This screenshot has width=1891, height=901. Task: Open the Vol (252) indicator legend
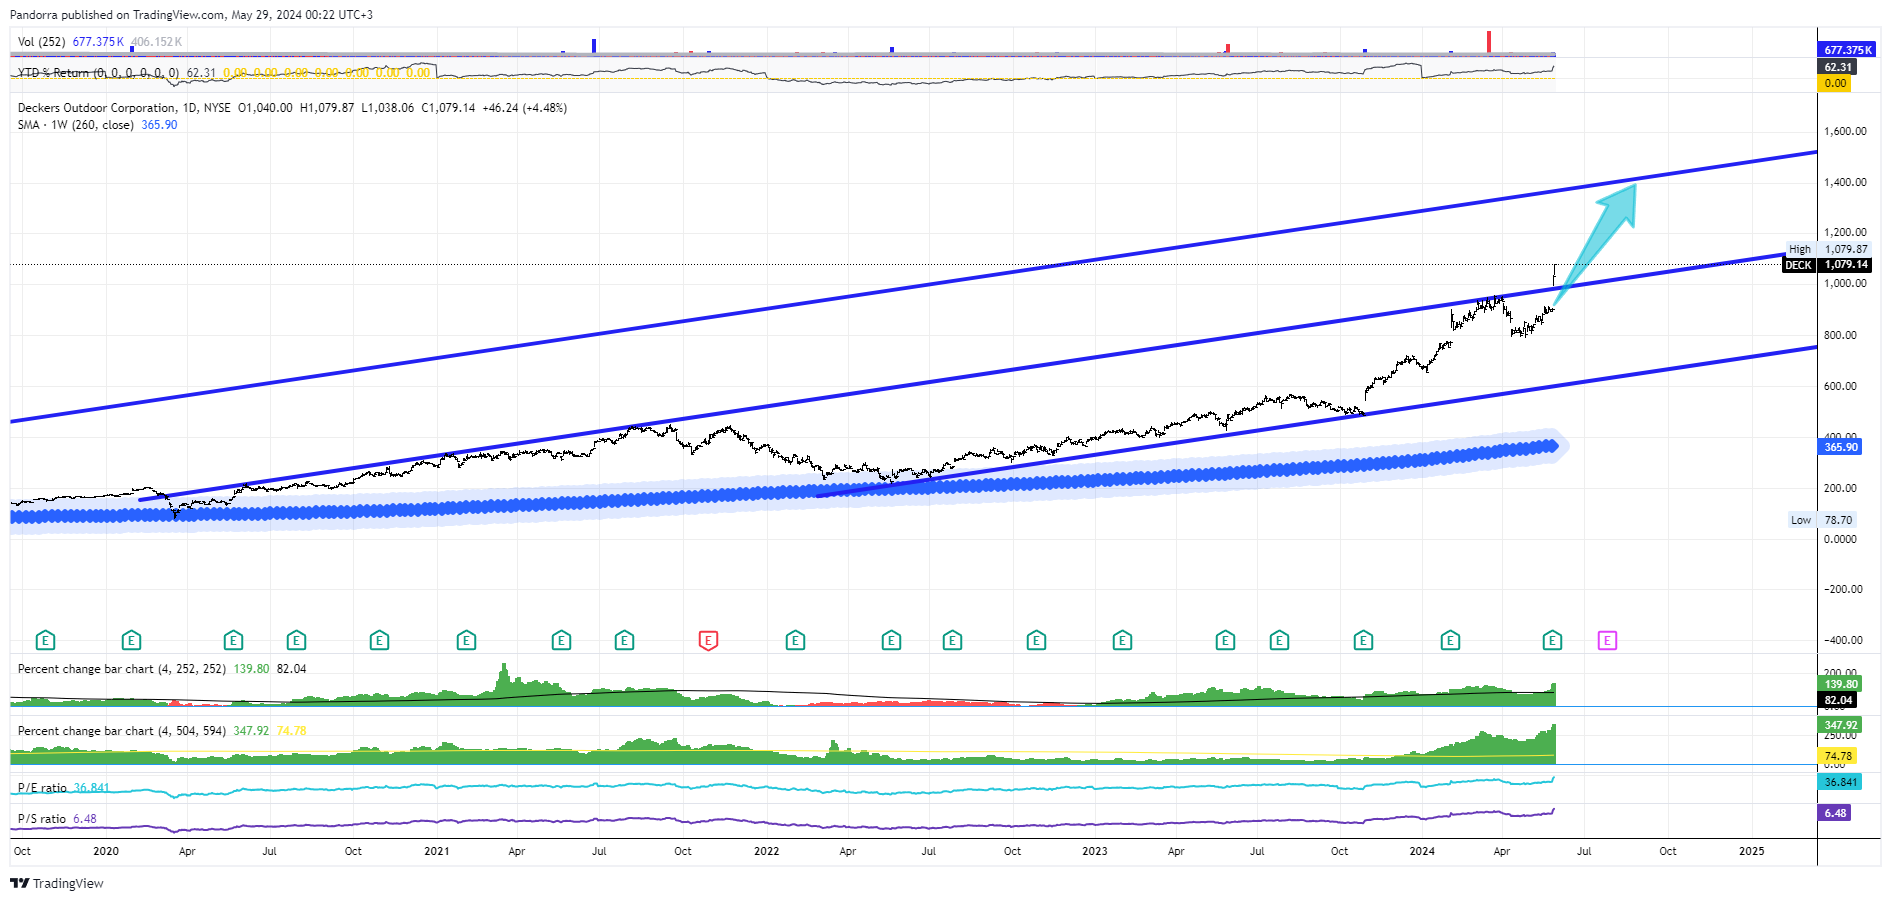click(x=41, y=42)
